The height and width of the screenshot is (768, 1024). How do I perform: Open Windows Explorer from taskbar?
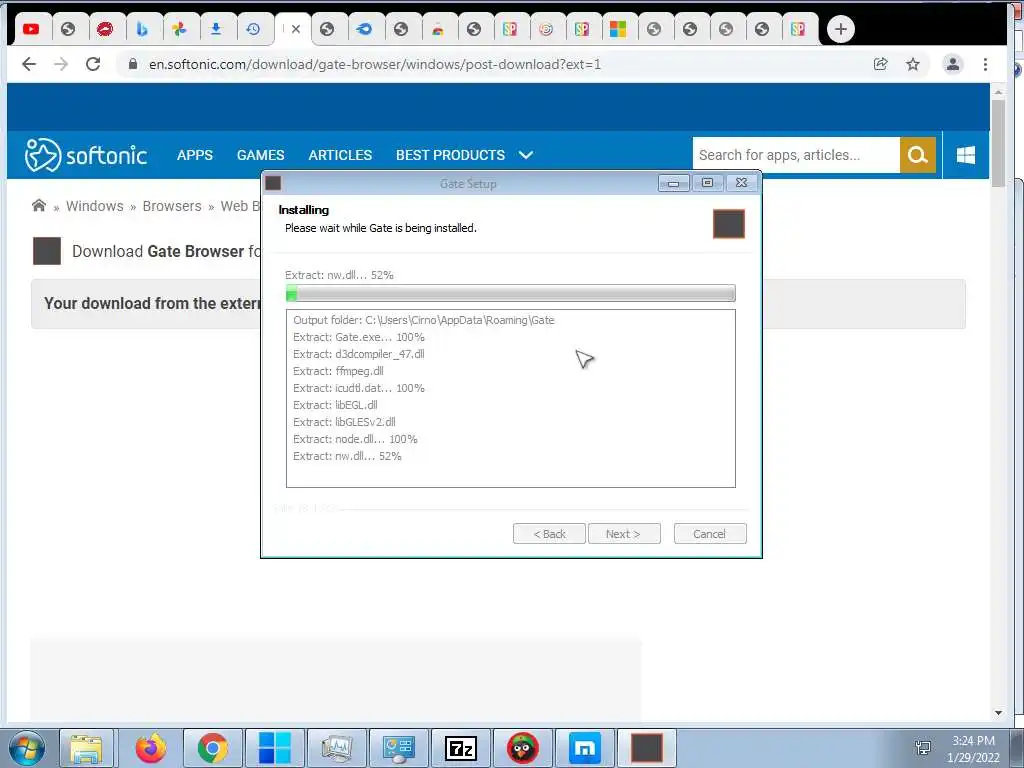86,748
